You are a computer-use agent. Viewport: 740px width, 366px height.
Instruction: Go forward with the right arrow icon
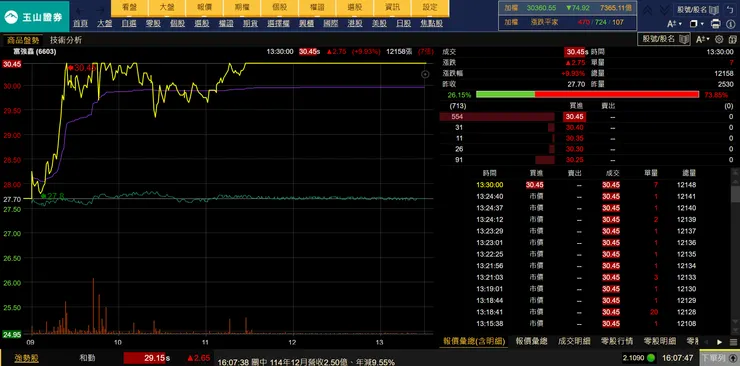tap(100, 11)
